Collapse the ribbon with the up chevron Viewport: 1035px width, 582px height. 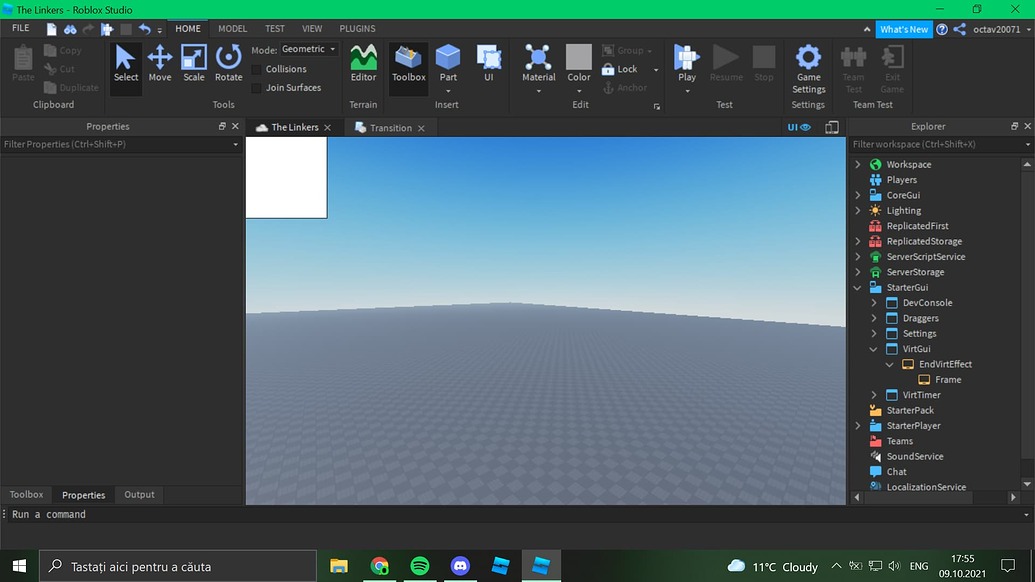point(867,29)
